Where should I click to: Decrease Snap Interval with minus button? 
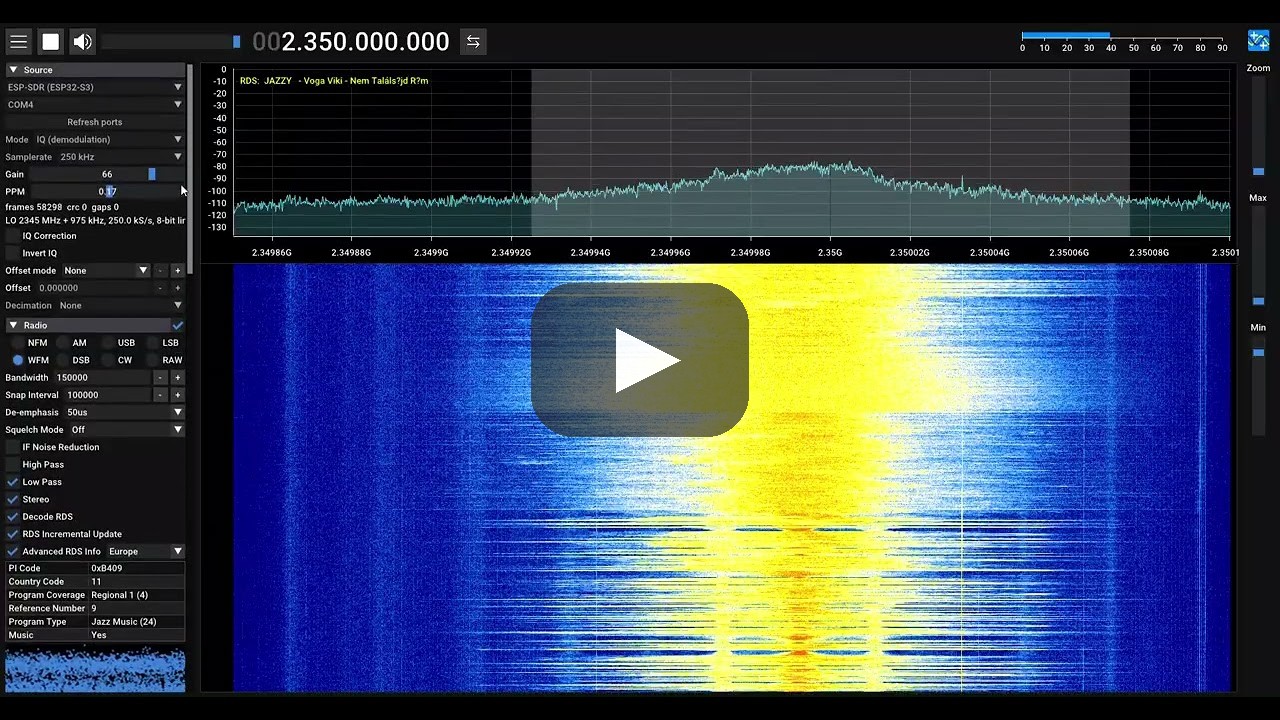click(160, 395)
